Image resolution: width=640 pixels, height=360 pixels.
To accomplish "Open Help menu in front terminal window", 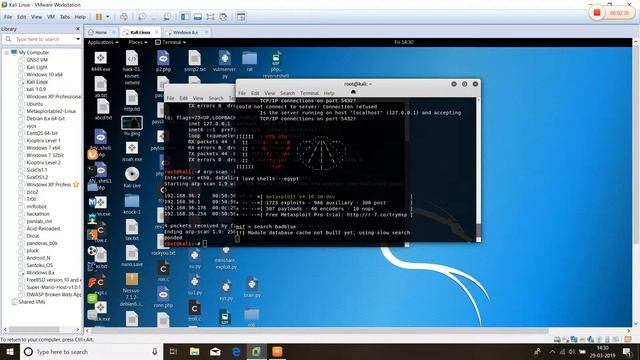I will click(x=329, y=93).
